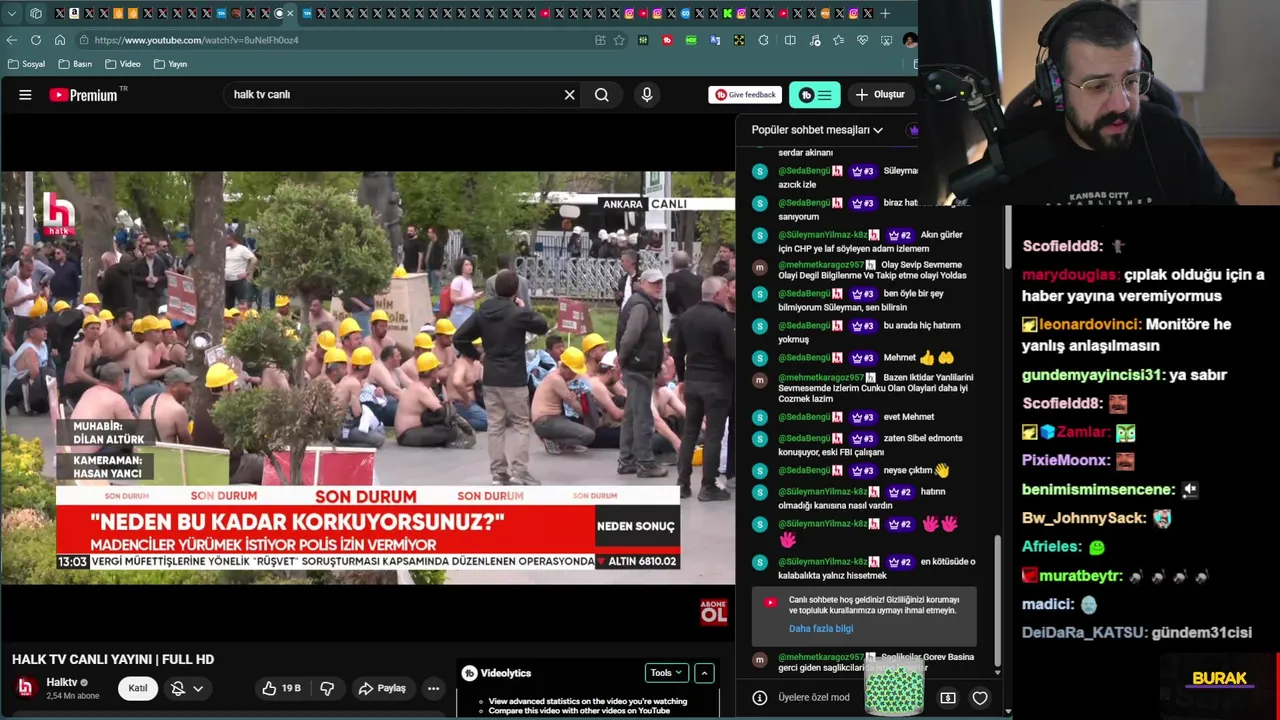Click Twitch chat user muratbeytr name
This screenshot has height=720, width=1280.
[x=1078, y=575]
